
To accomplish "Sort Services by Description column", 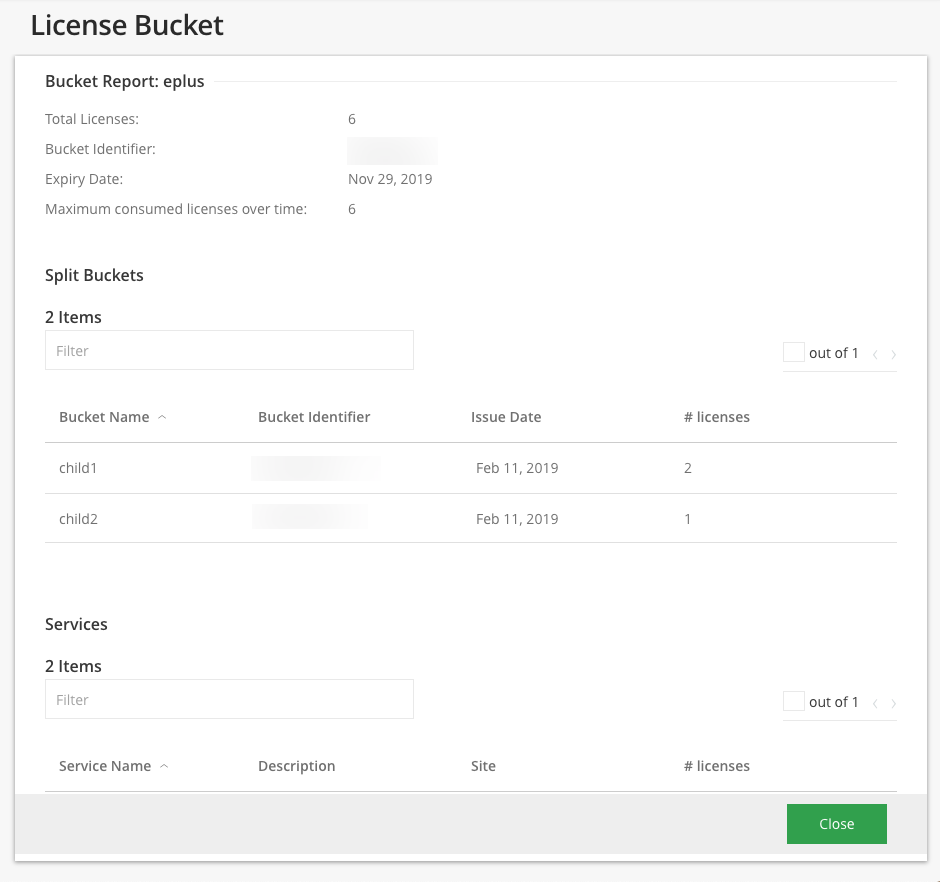I will pyautogui.click(x=296, y=765).
